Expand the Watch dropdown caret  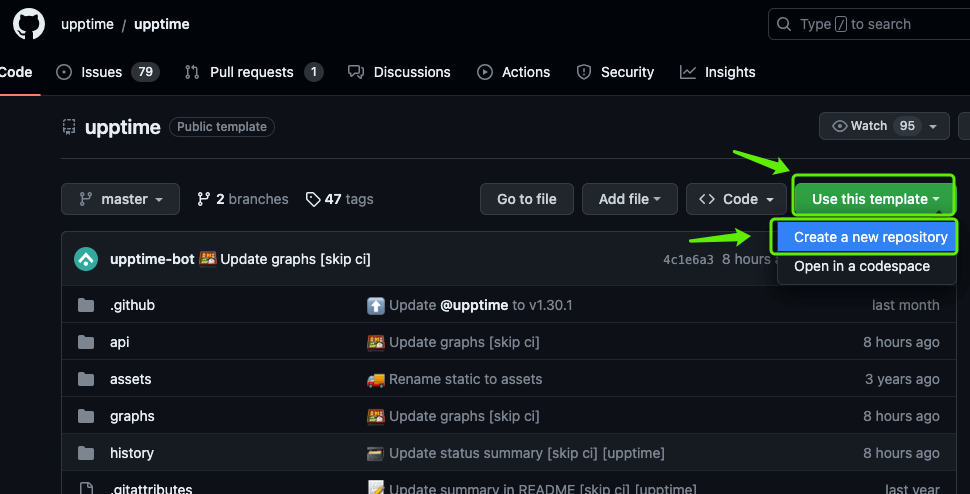point(933,127)
